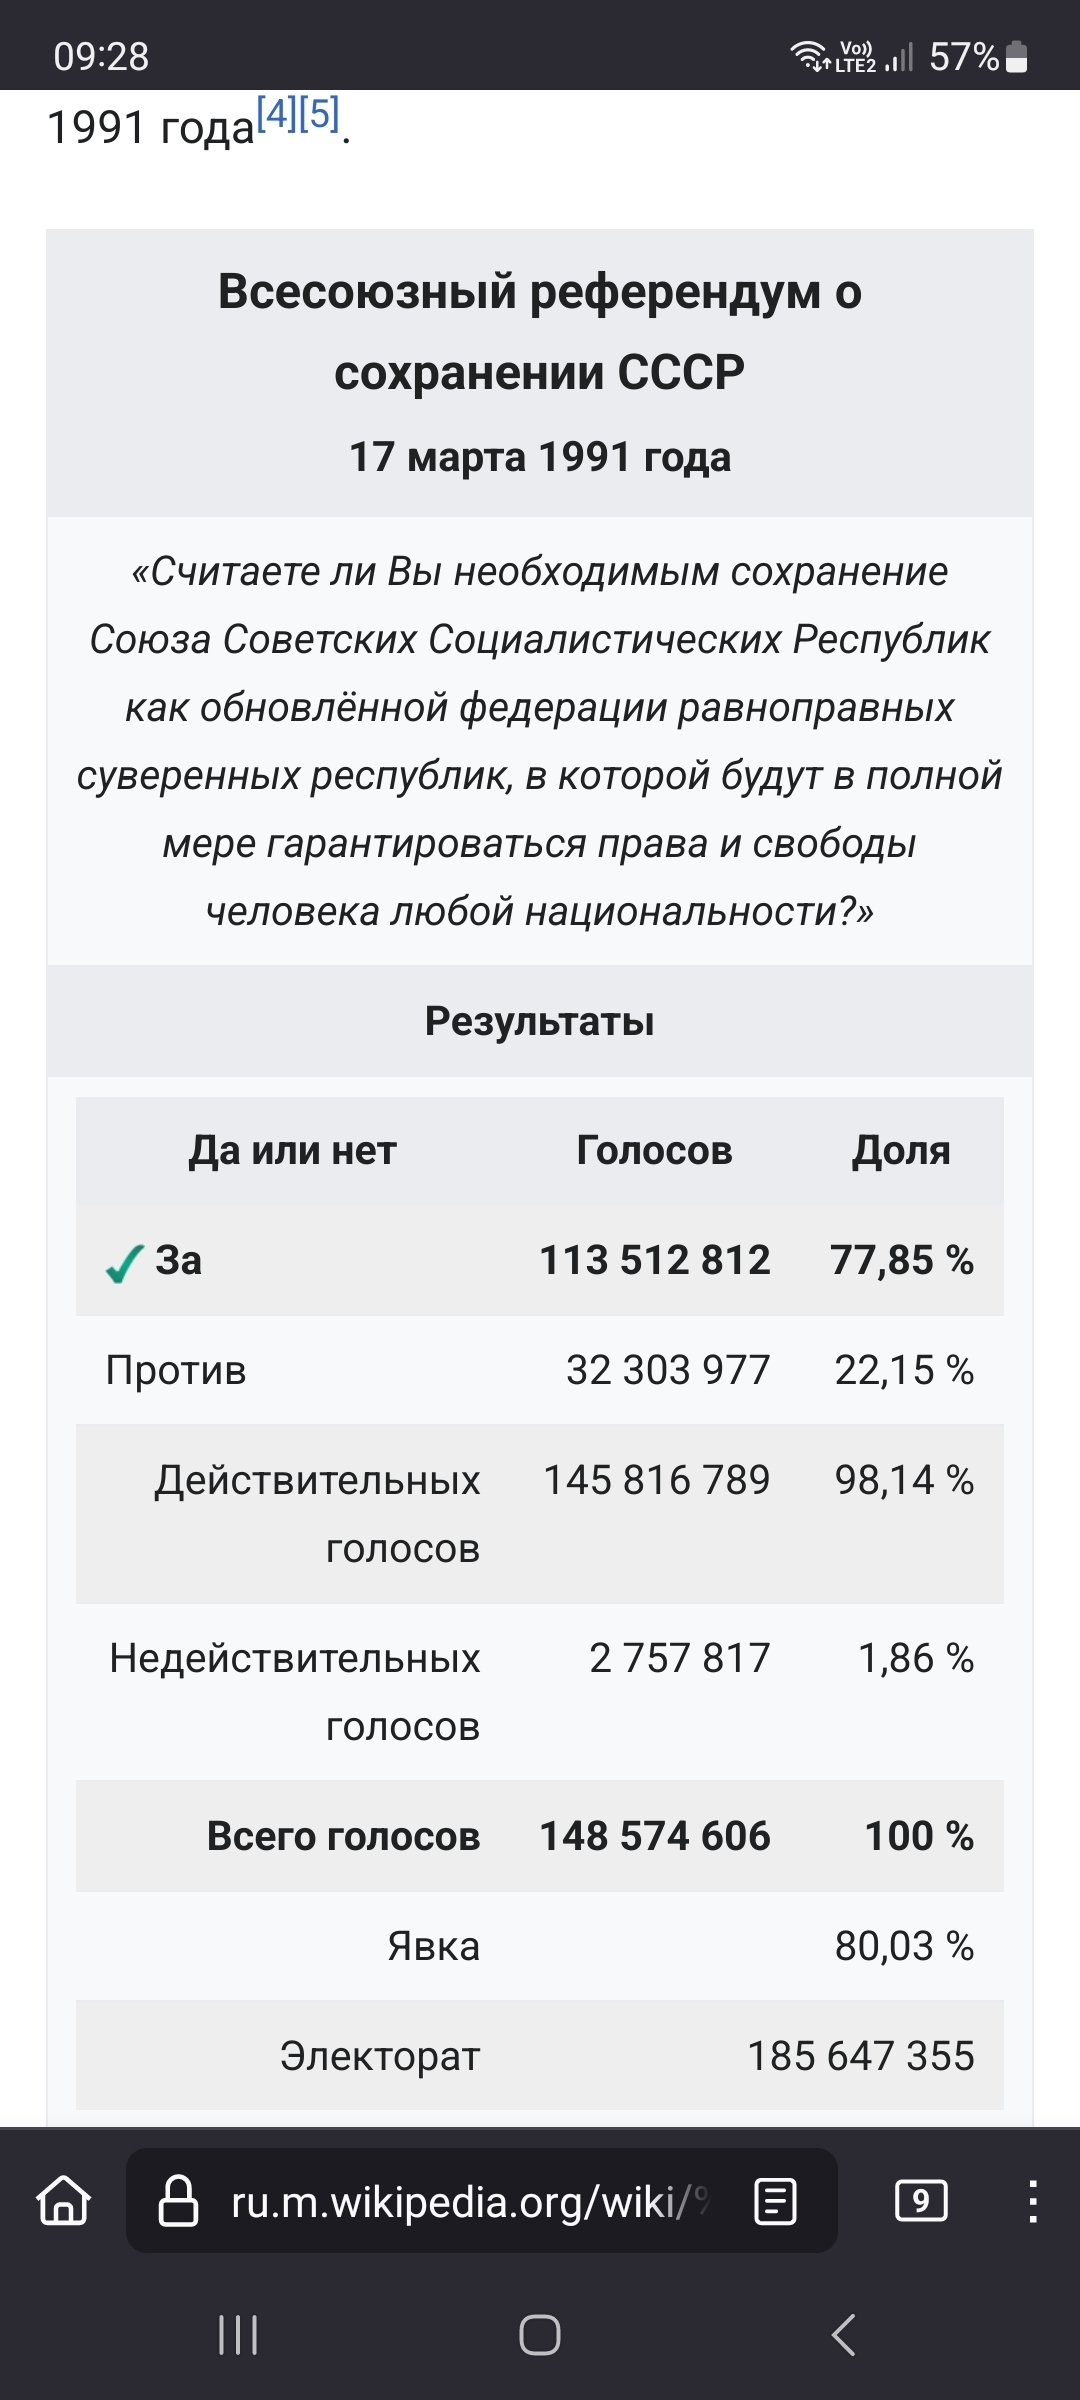Tap the "Да или нет" column header
Screen dimensions: 1080x2400
293,1151
